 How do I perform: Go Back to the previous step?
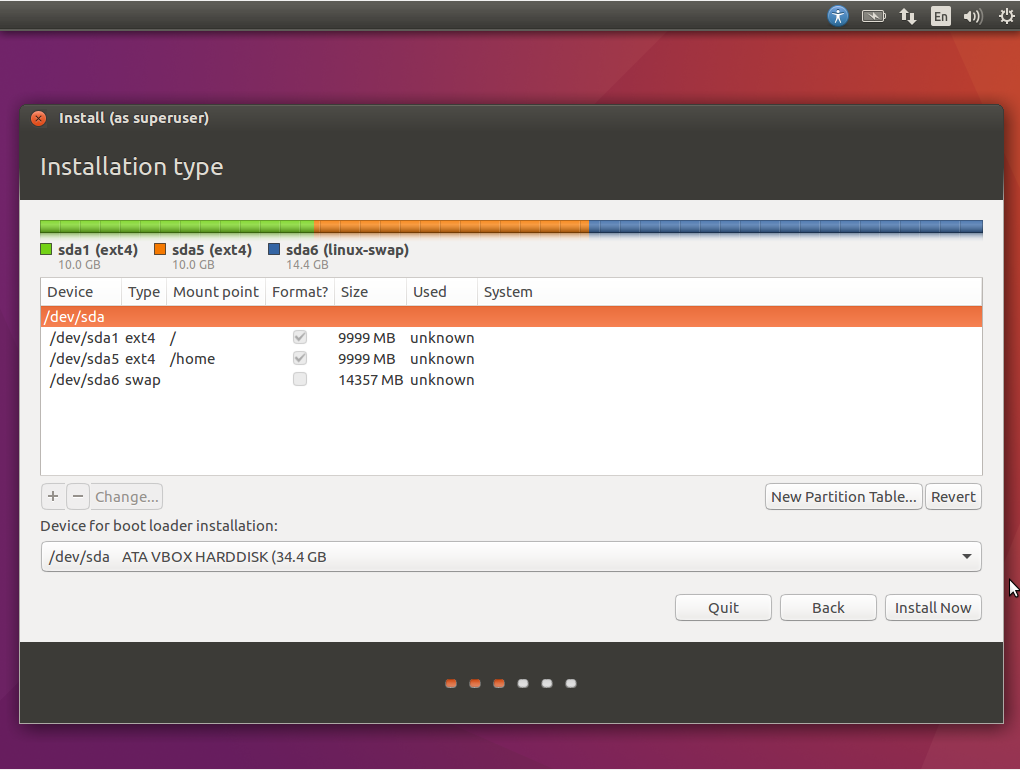(x=827, y=608)
